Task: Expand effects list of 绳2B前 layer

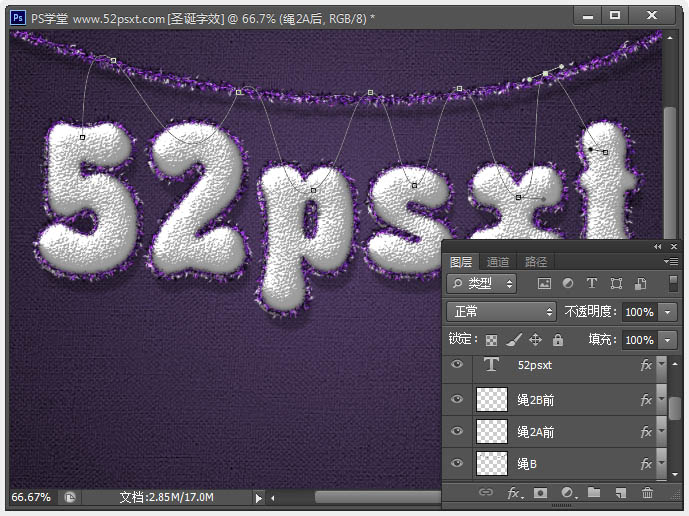Action: (661, 399)
